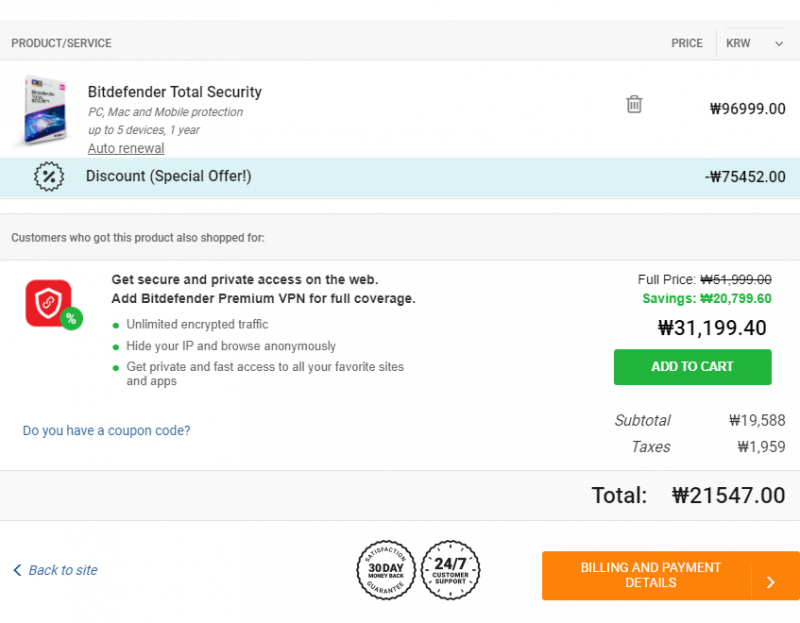
Task: Click the trash icon to remove Bitdefender Total Security
Action: pos(634,104)
